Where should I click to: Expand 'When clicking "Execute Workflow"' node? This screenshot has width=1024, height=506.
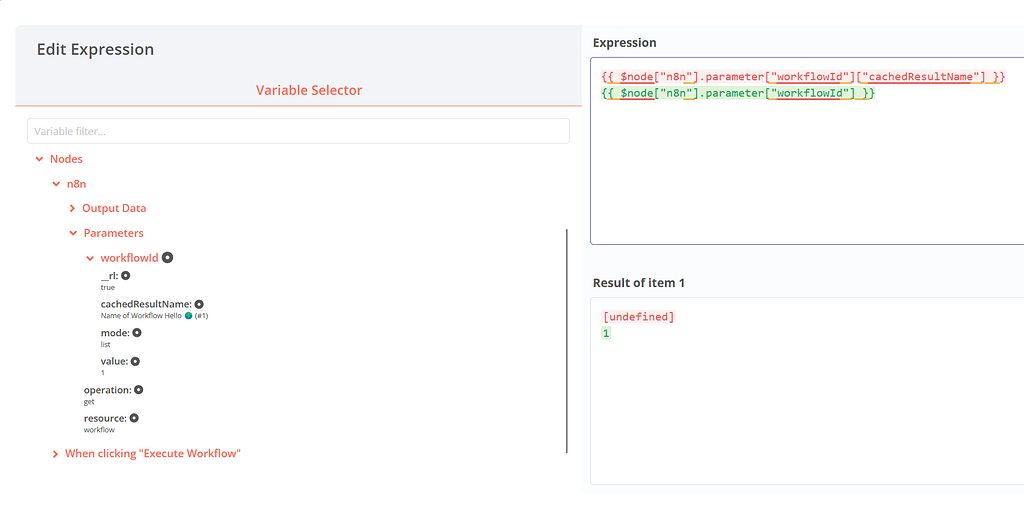(56, 454)
